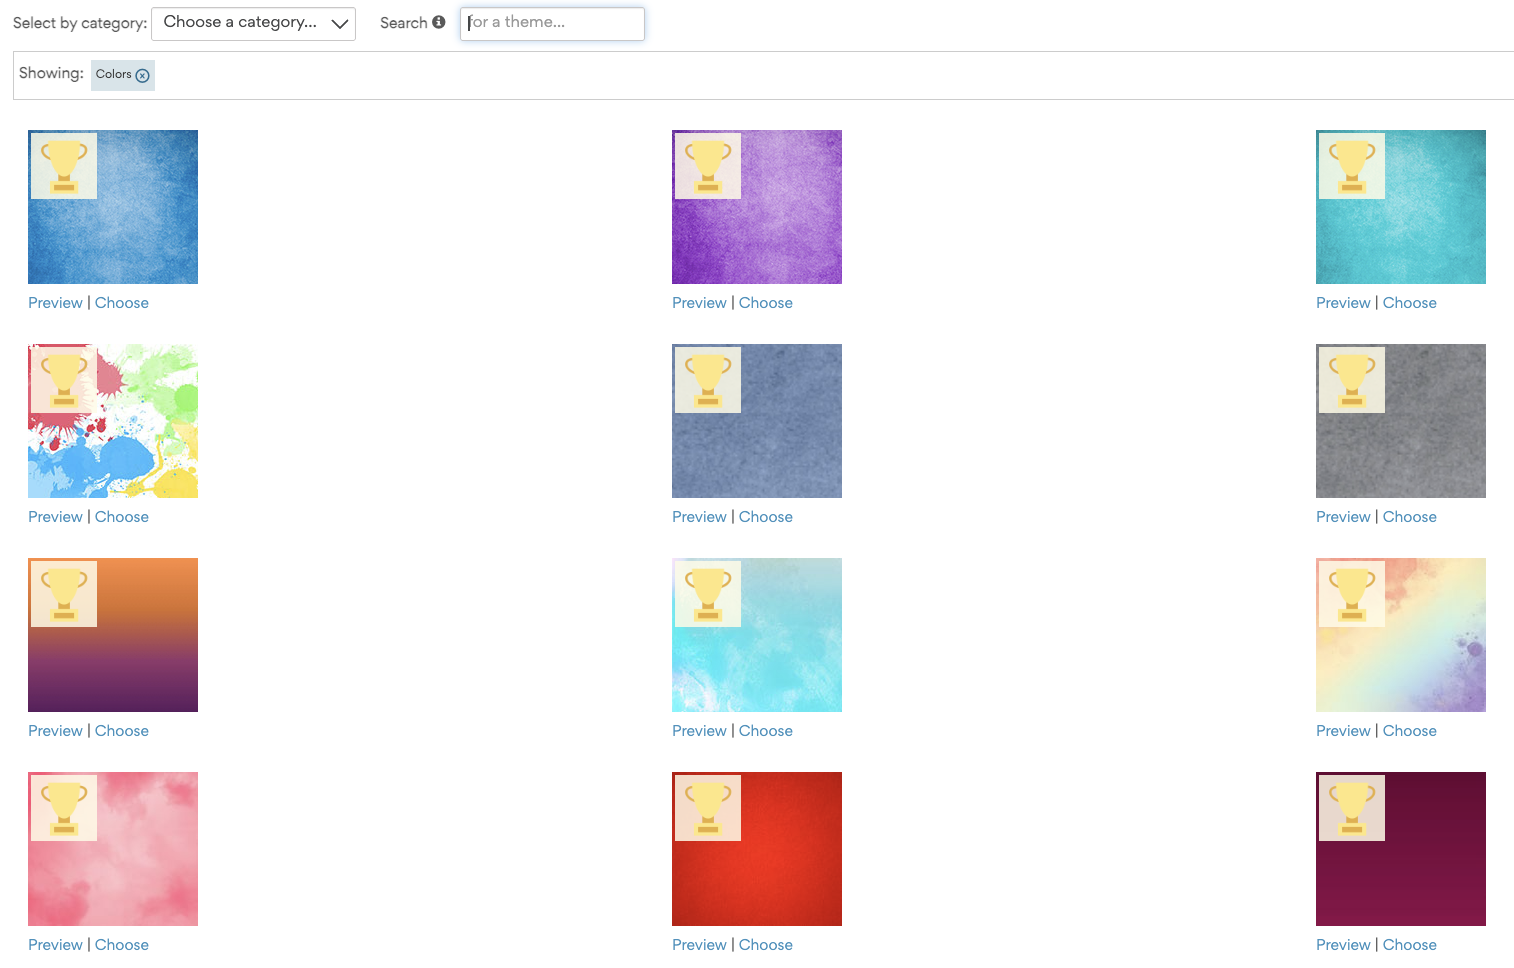Viewport: 1514px width, 968px height.
Task: Remove the Colors filter tag
Action: [x=142, y=76]
